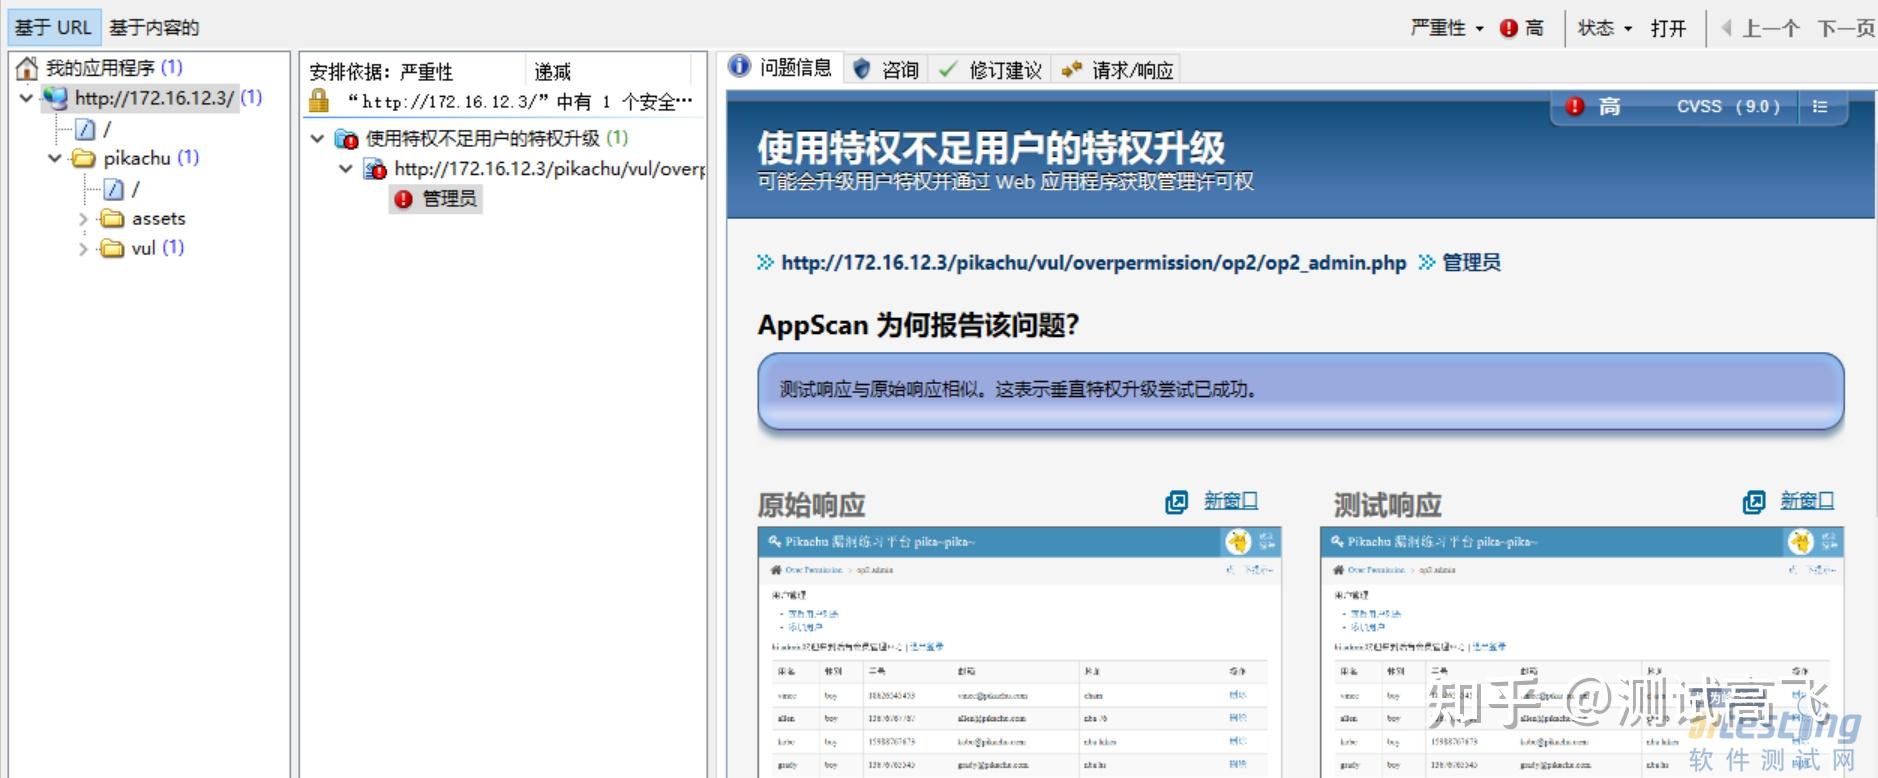1878x778 pixels.
Task: Click the arrows icon on 请求/响应 tab
Action: click(1071, 69)
